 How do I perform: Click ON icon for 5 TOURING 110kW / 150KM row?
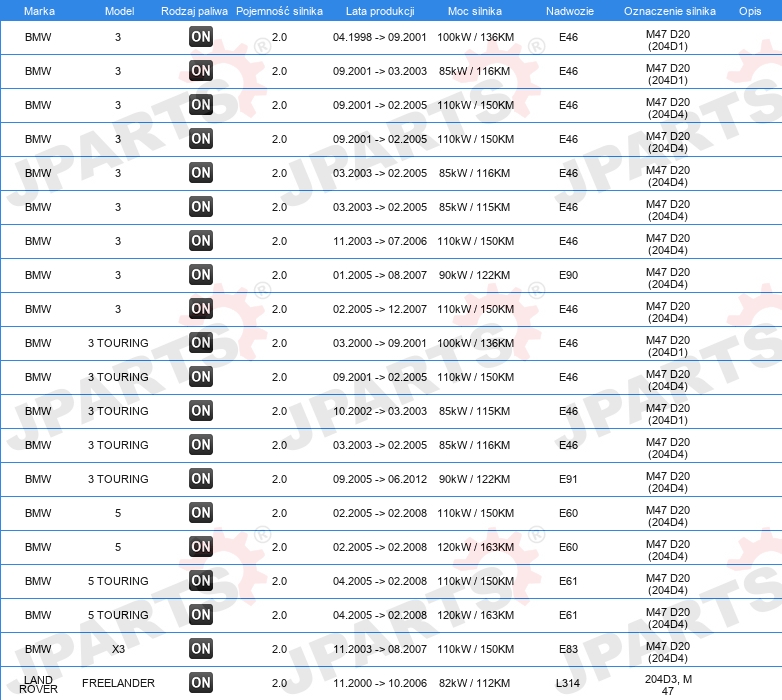click(201, 580)
